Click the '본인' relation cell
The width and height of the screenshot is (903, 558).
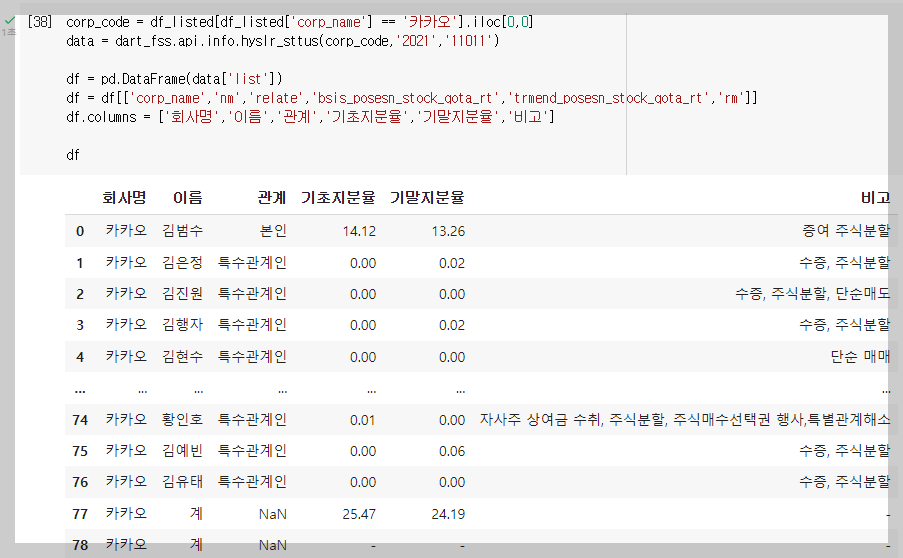[273, 231]
